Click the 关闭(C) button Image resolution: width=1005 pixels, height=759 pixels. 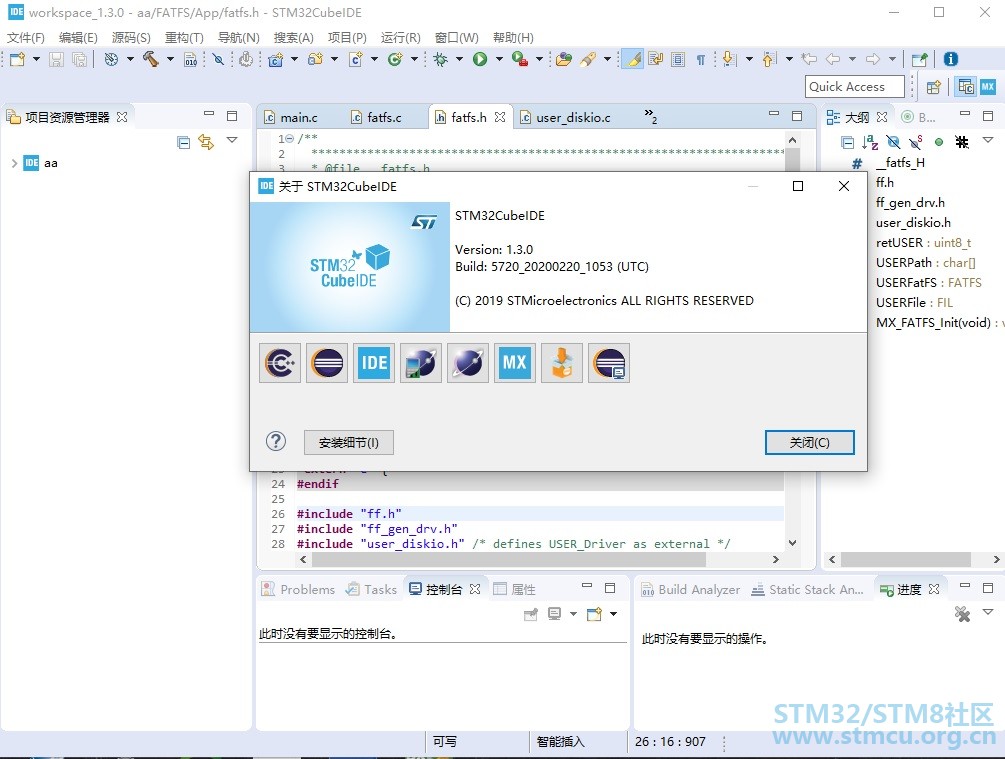[810, 442]
